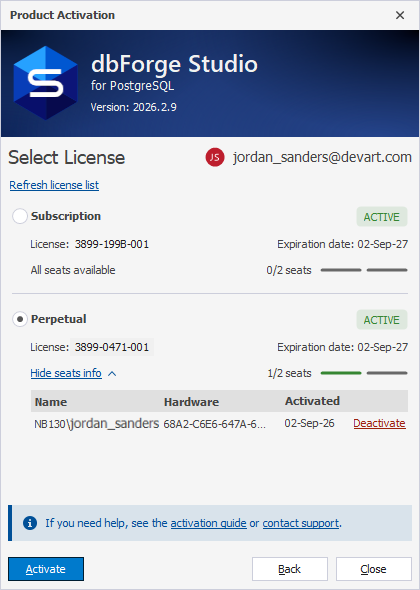Click the 0/2 seats label
420x590 pixels.
tap(289, 270)
